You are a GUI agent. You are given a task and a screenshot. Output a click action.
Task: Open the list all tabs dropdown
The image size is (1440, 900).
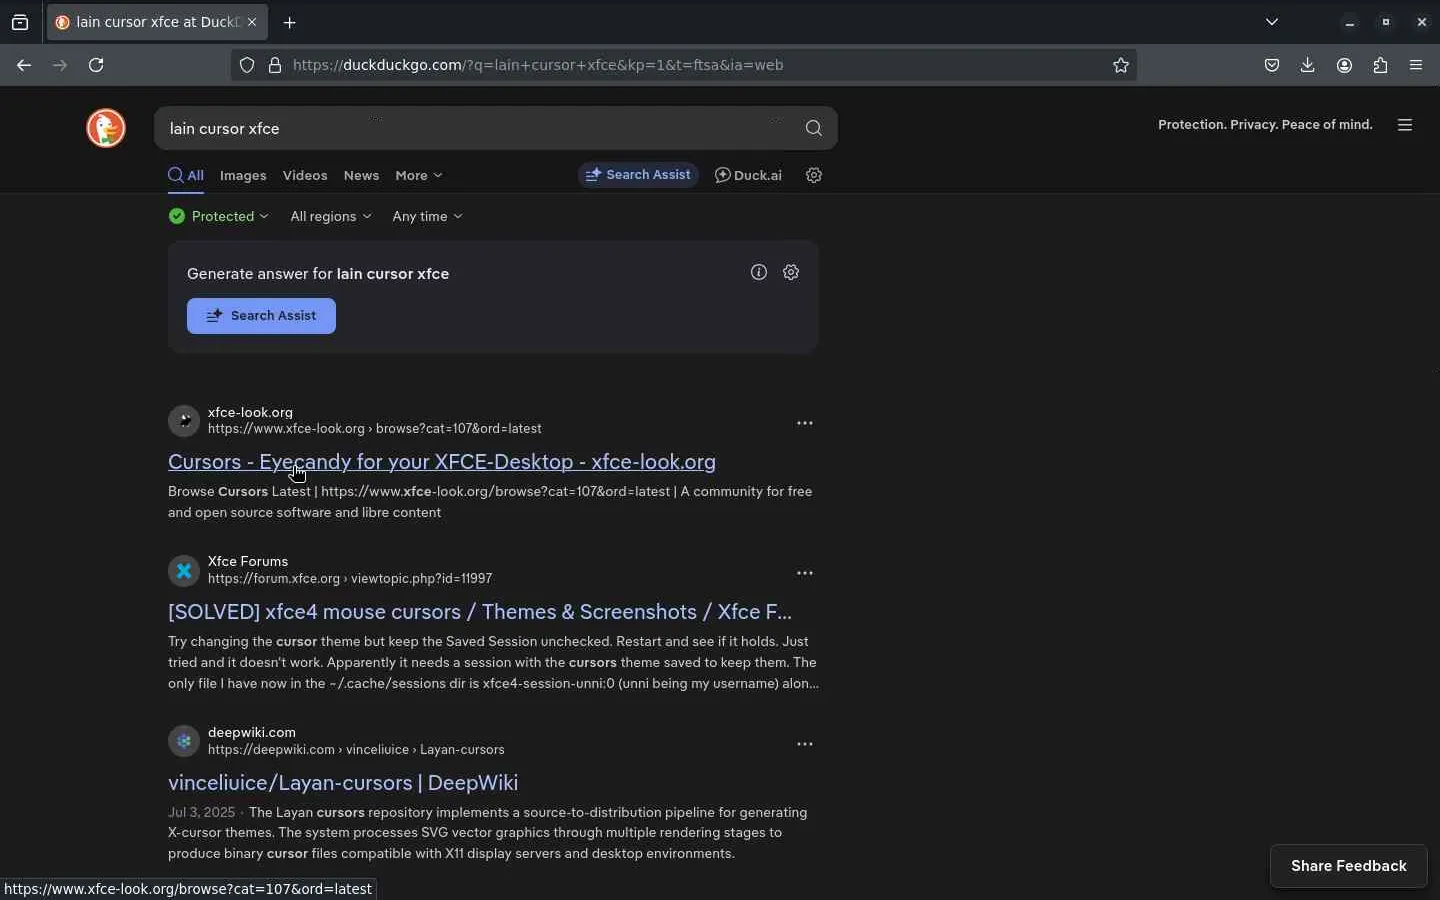point(1273,22)
